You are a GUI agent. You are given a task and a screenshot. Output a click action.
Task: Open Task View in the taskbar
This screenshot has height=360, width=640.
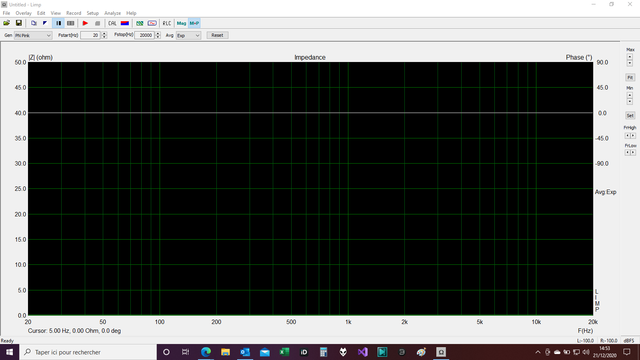(x=186, y=352)
